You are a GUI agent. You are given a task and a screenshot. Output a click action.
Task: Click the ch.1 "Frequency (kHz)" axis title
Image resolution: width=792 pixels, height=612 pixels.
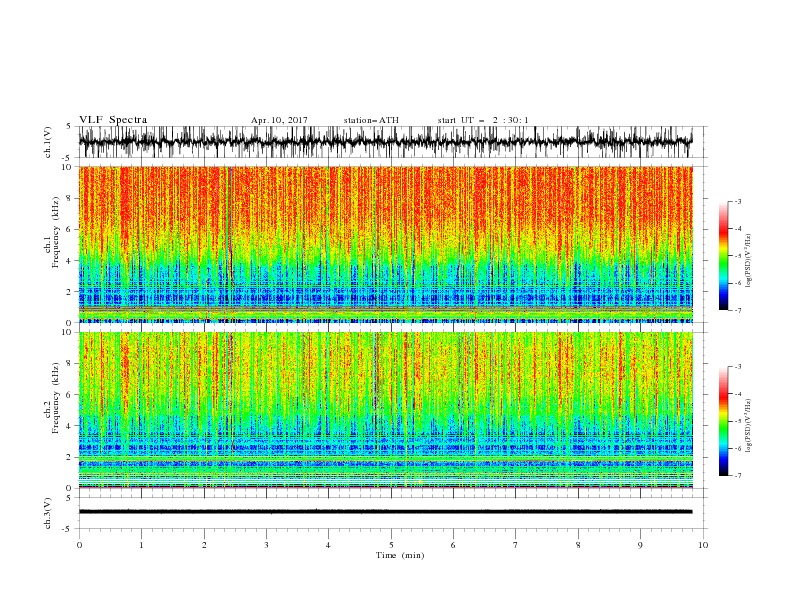tap(56, 230)
